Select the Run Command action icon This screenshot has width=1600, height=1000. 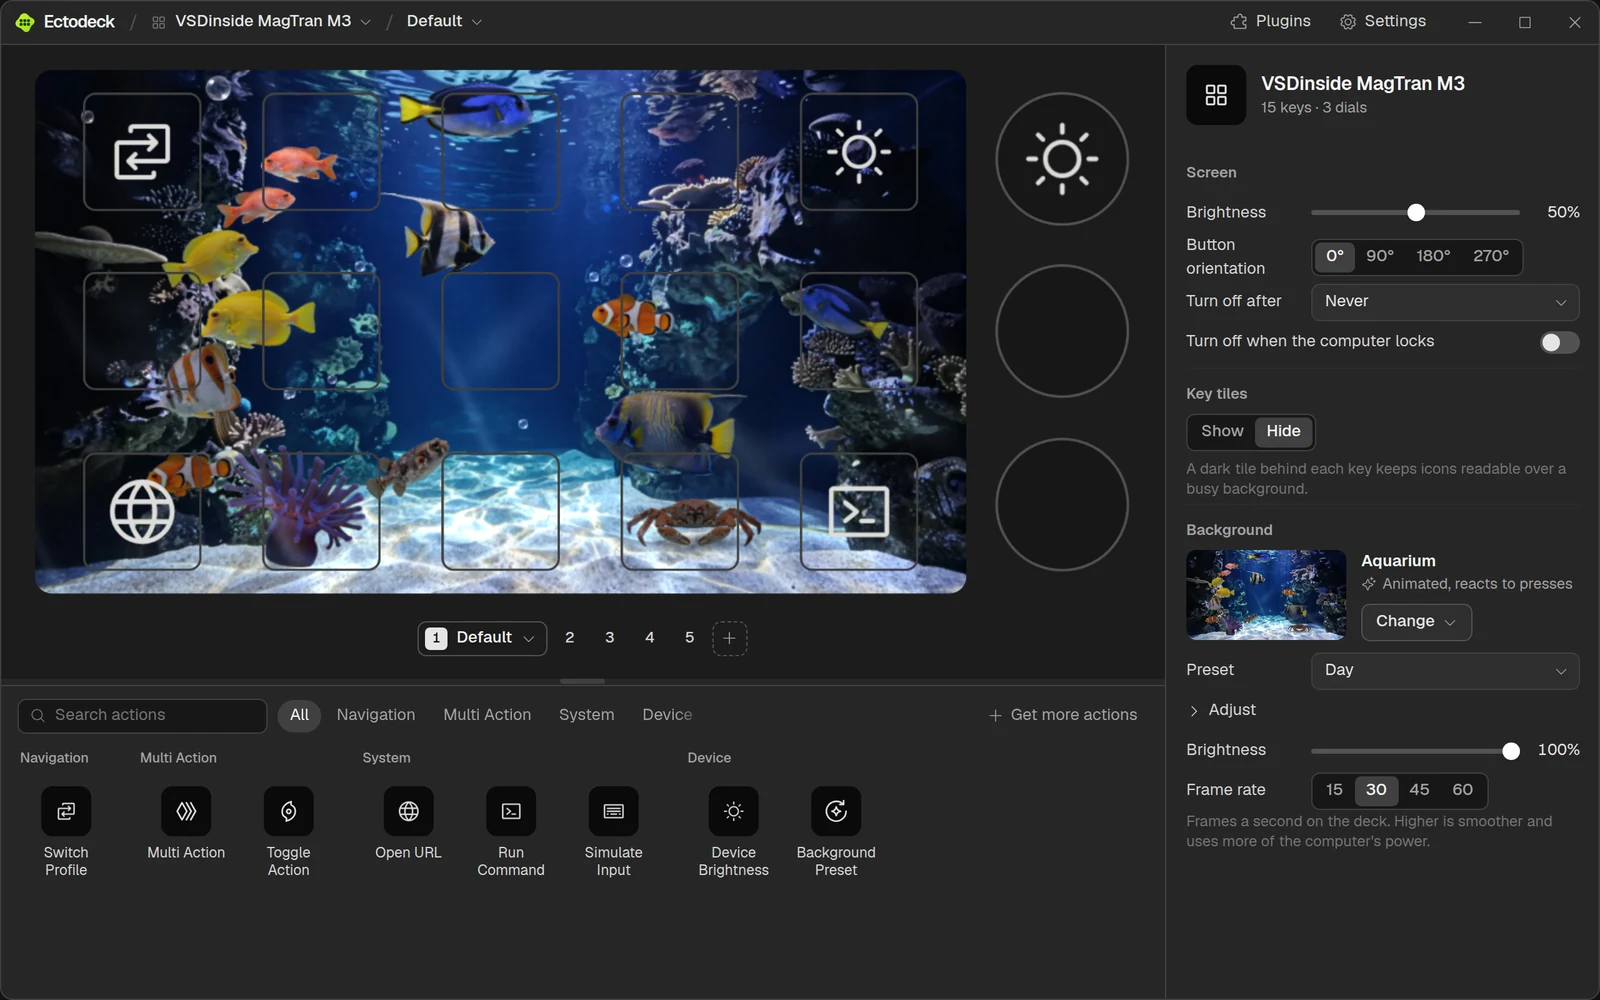pyautogui.click(x=511, y=811)
